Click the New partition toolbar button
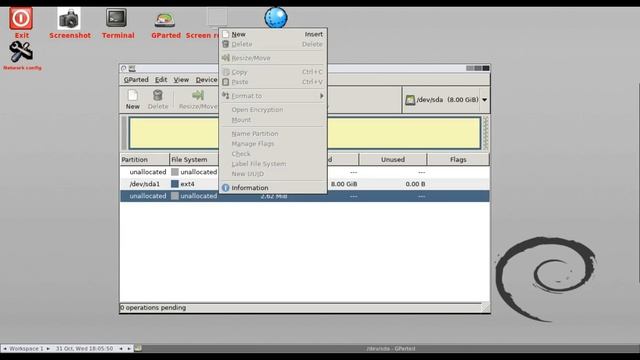This screenshot has height=360, width=640. (x=132, y=100)
